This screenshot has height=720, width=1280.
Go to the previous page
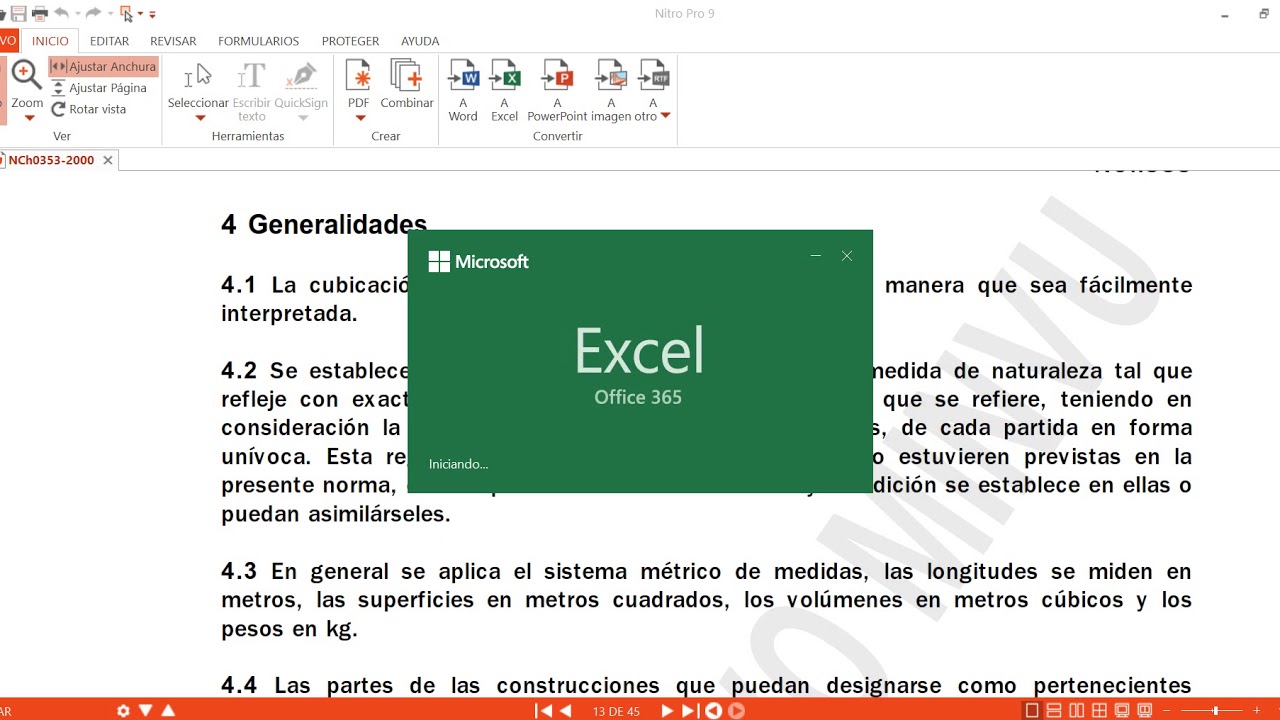tap(566, 711)
